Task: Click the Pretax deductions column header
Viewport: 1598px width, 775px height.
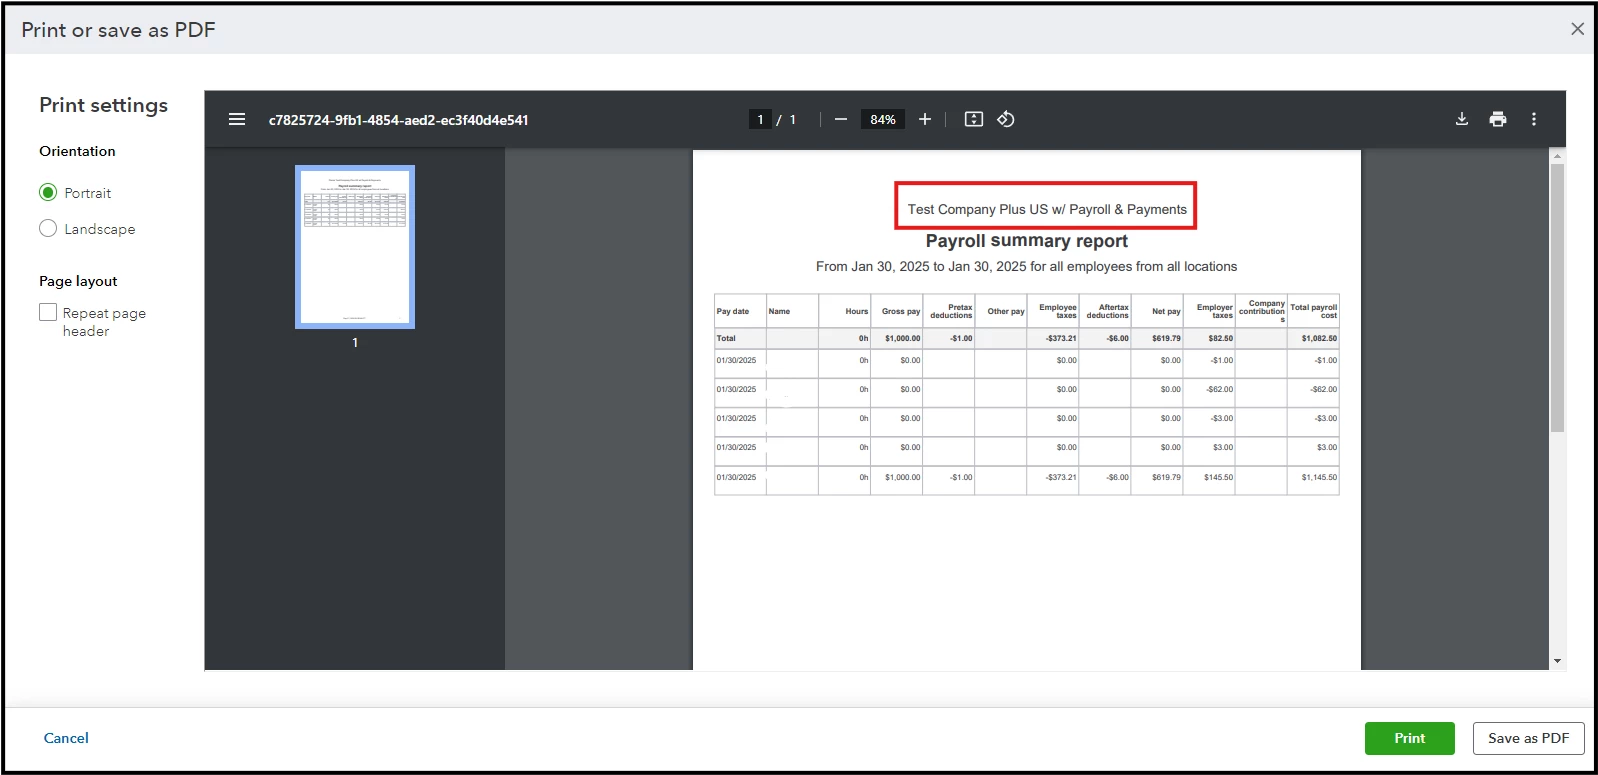Action: [x=951, y=311]
